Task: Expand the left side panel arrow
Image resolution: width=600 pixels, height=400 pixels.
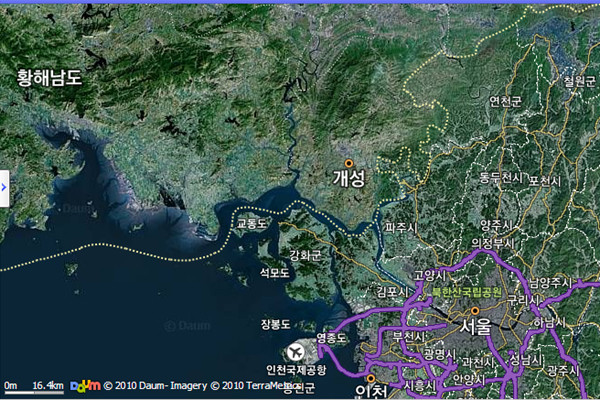Action: tap(4, 185)
